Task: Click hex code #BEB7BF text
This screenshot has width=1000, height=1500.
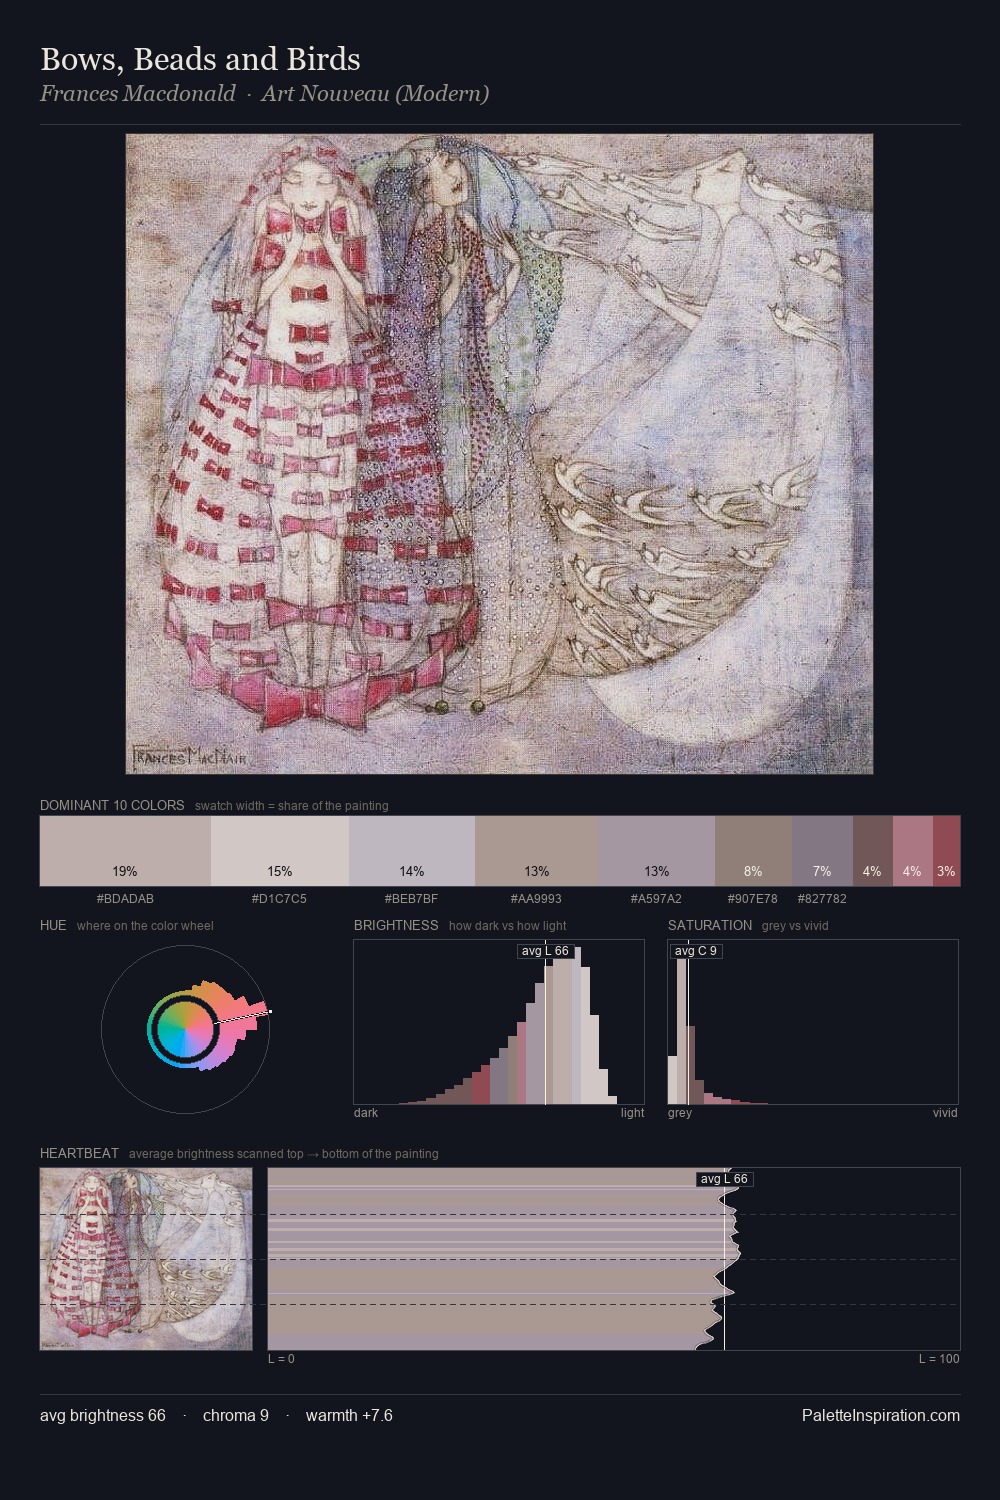Action: click(412, 898)
